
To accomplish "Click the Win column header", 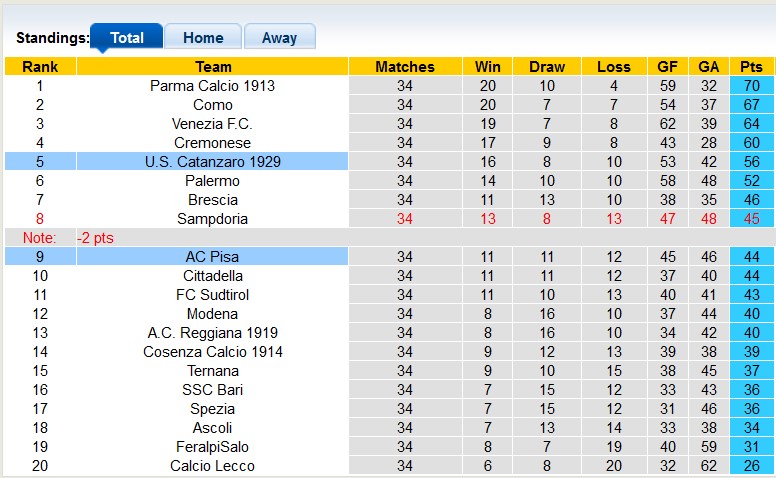I will 488,67.
